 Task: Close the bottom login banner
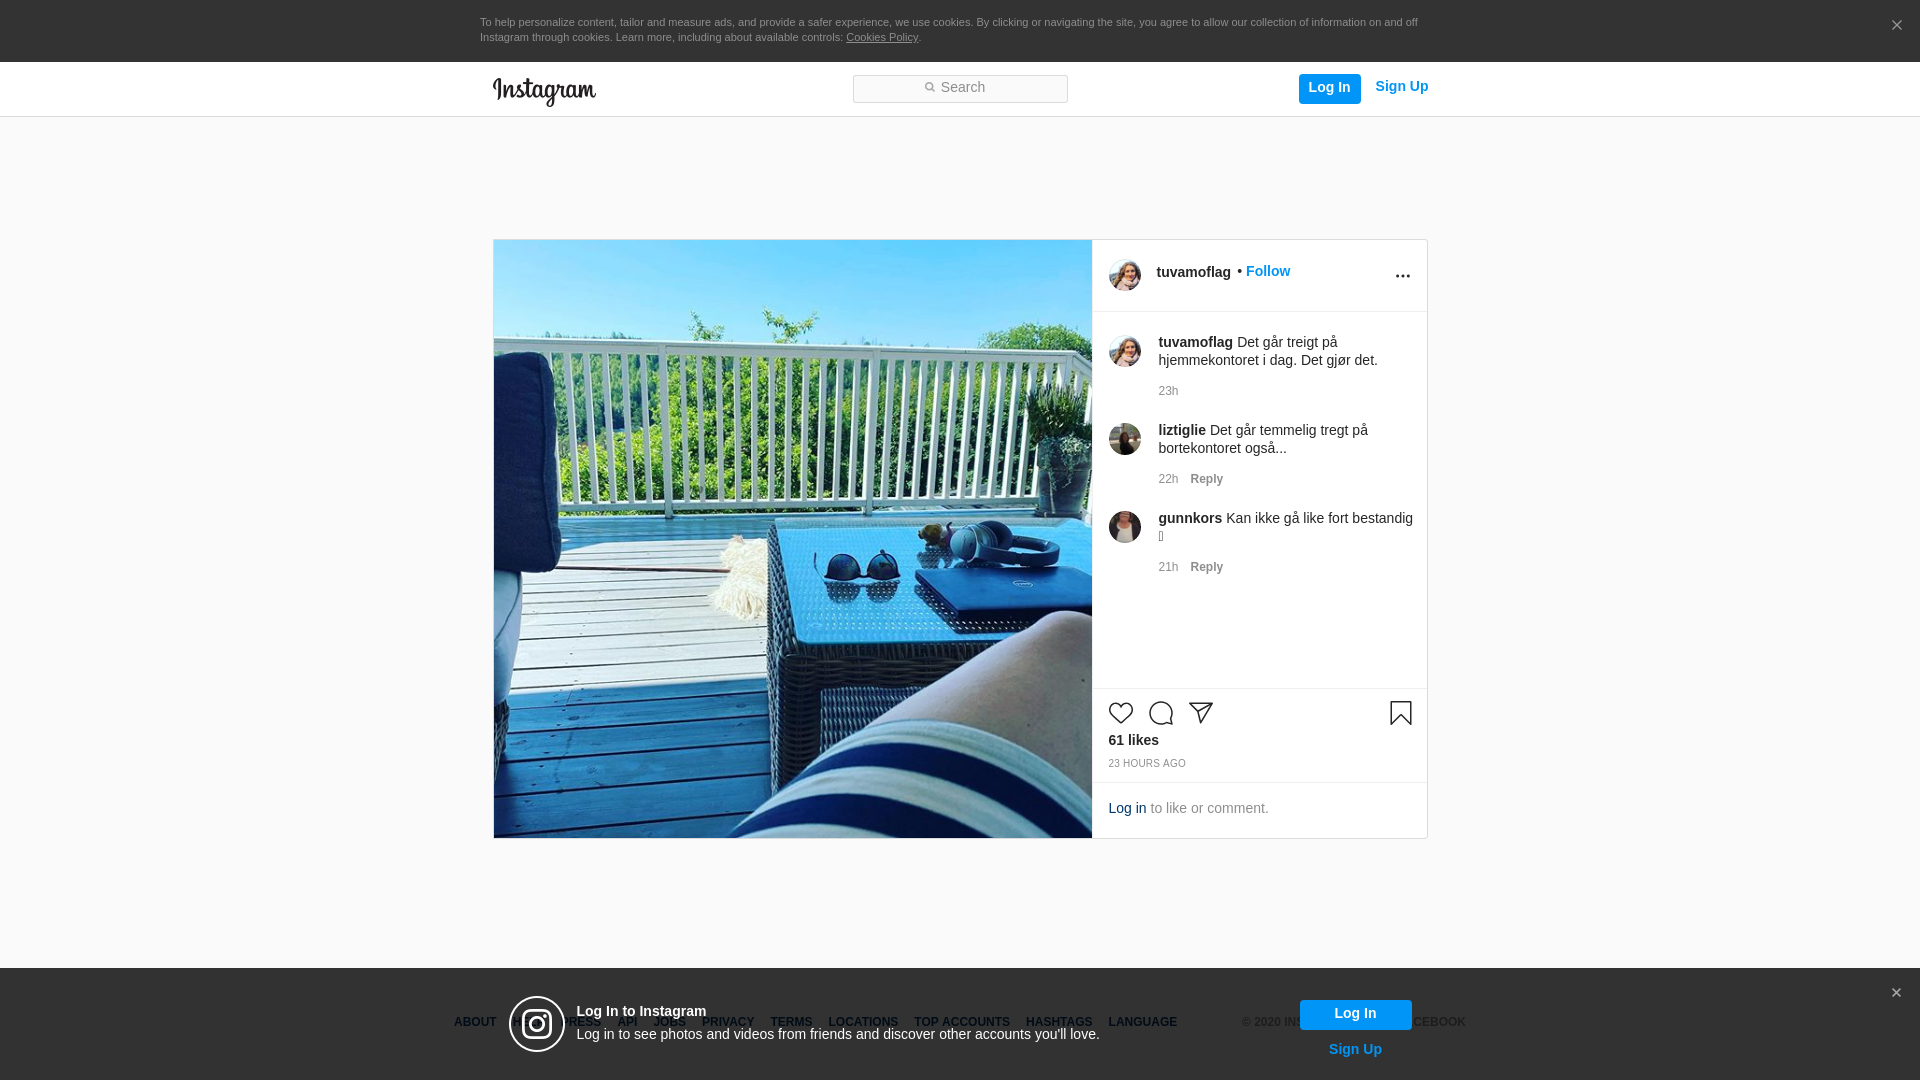click(1896, 993)
